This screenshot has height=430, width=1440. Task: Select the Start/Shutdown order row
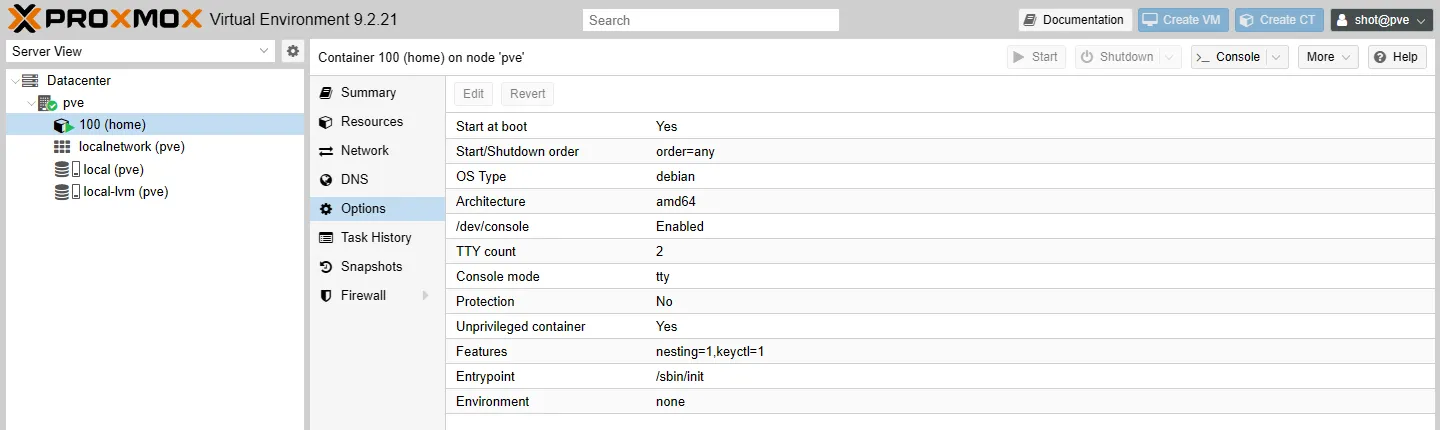coord(940,152)
